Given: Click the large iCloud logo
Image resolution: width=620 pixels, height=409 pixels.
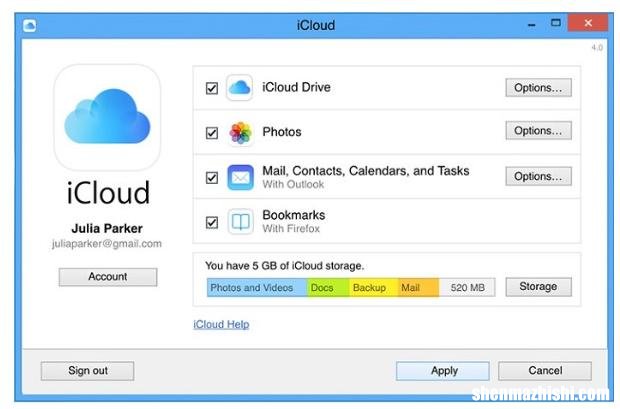Looking at the screenshot, I should (107, 117).
